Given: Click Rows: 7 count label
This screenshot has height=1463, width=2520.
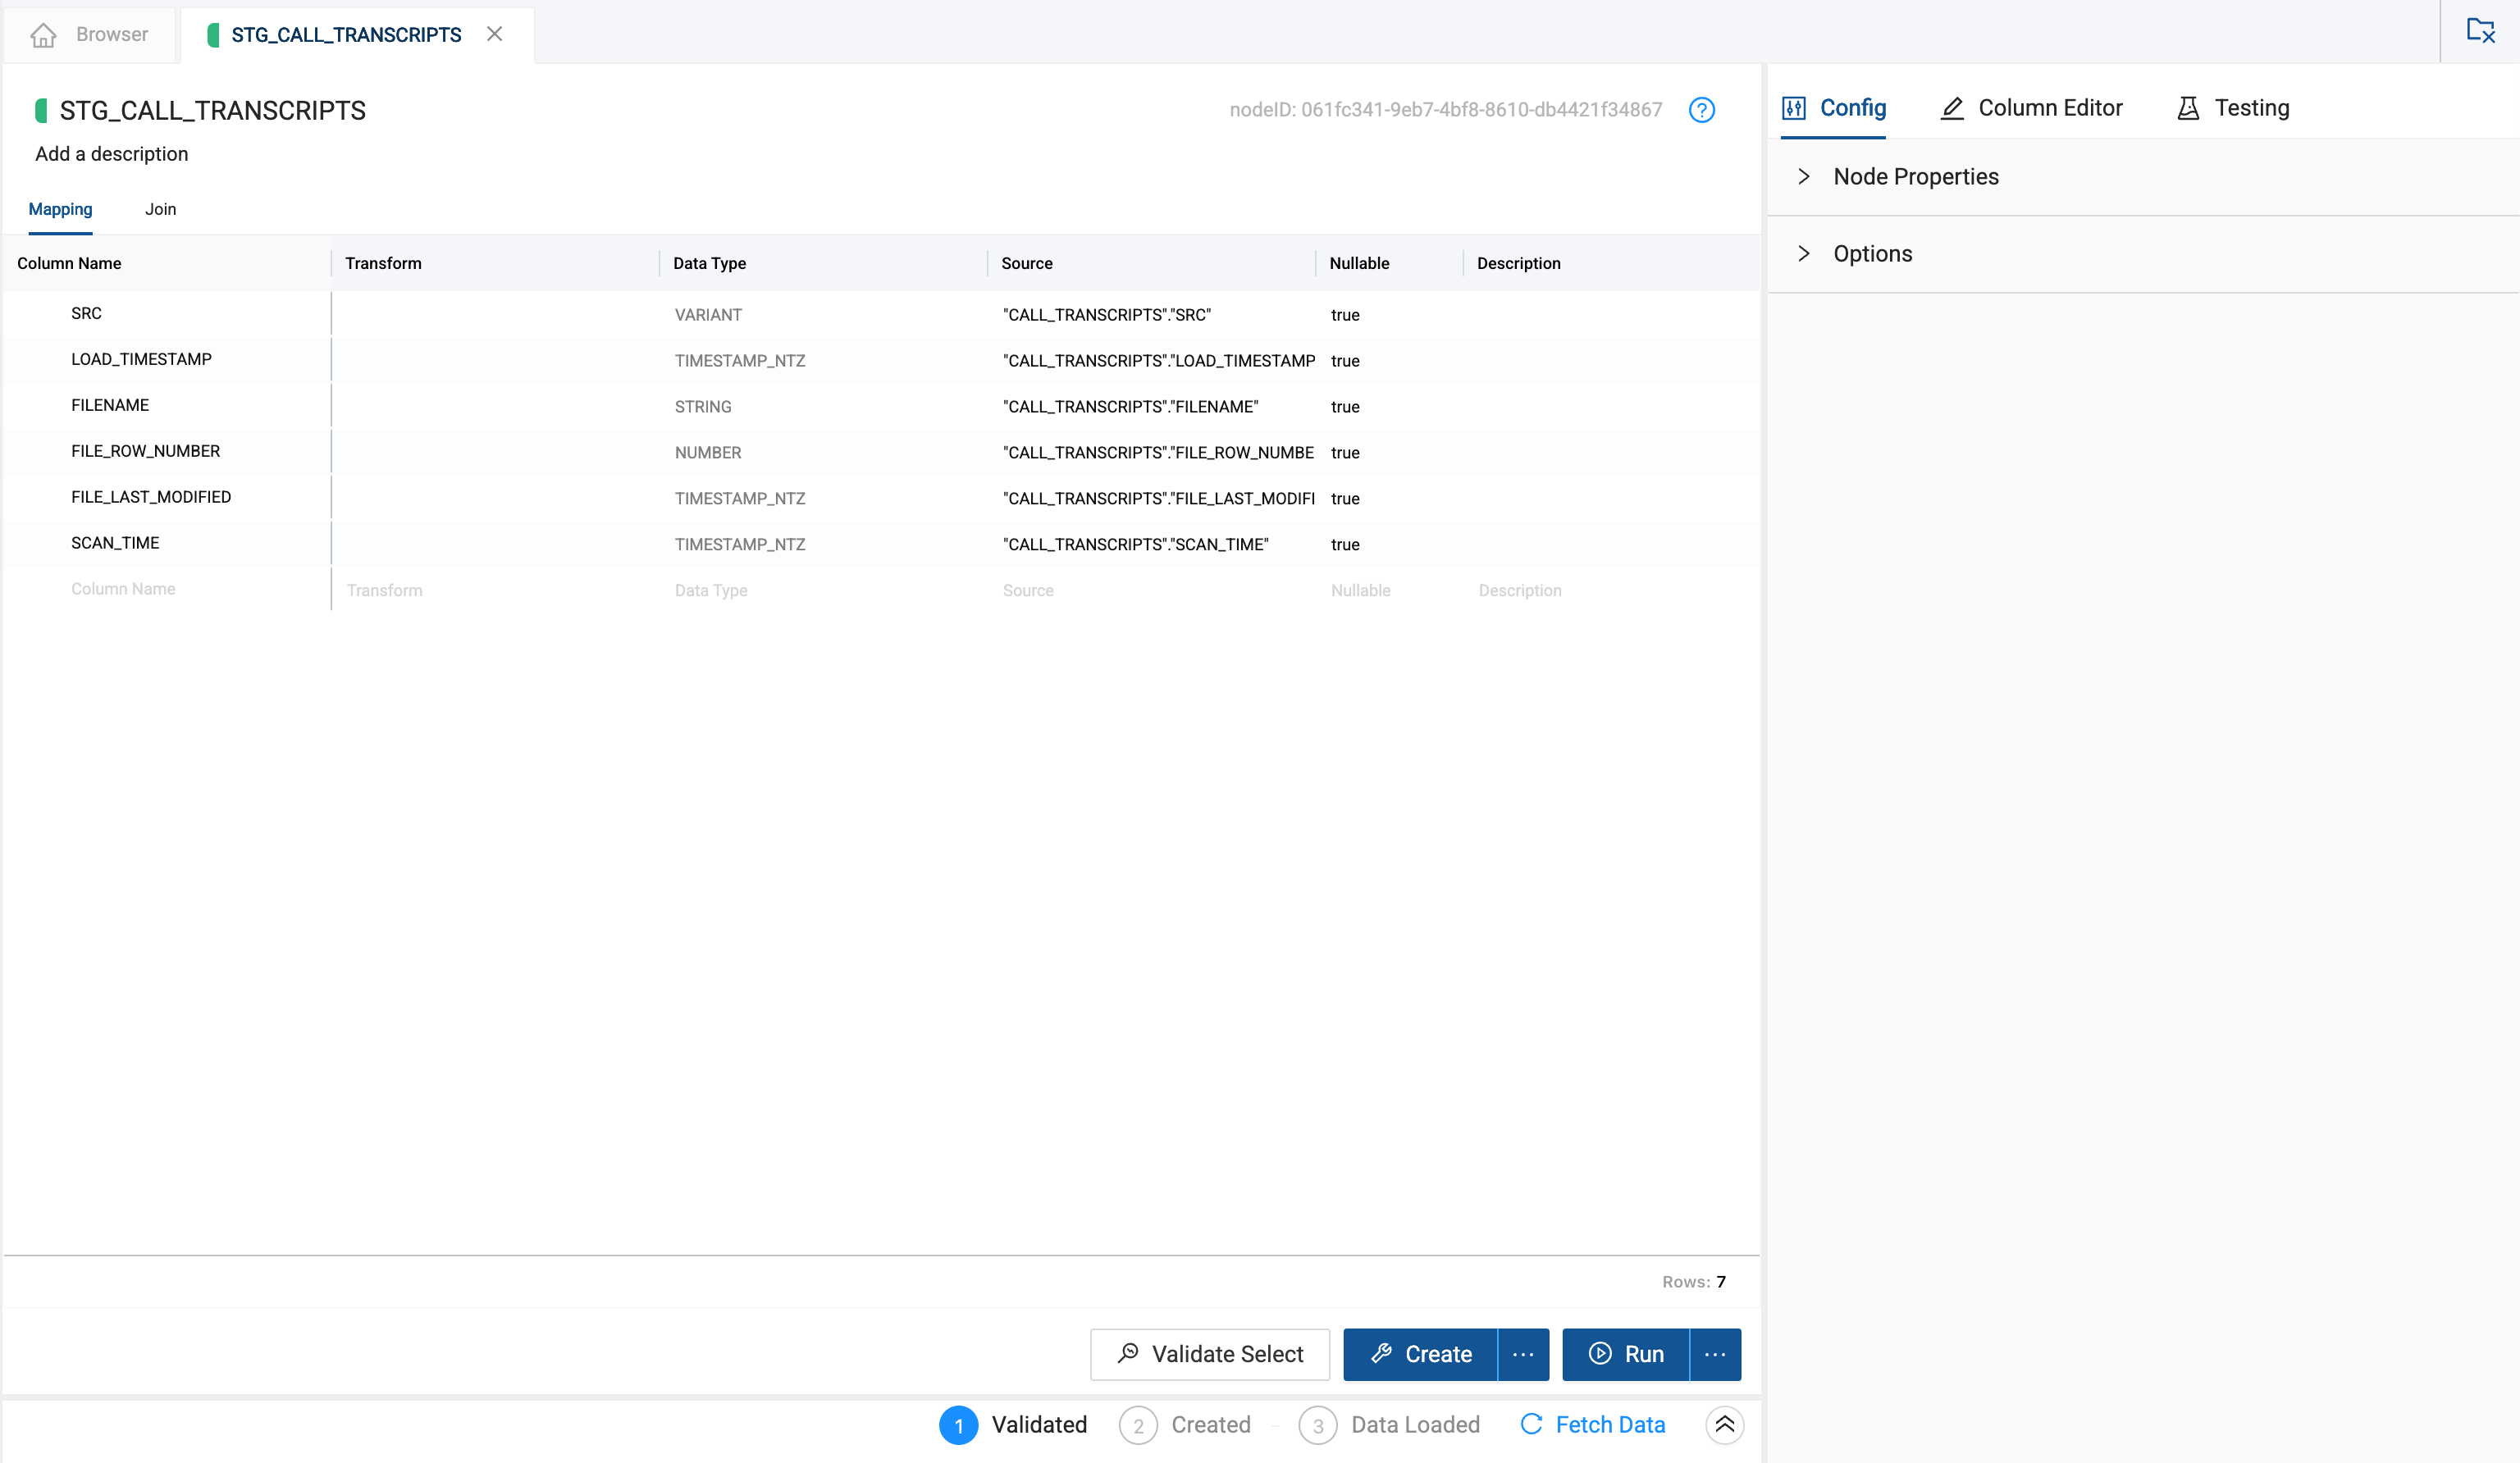Looking at the screenshot, I should 1694,1282.
